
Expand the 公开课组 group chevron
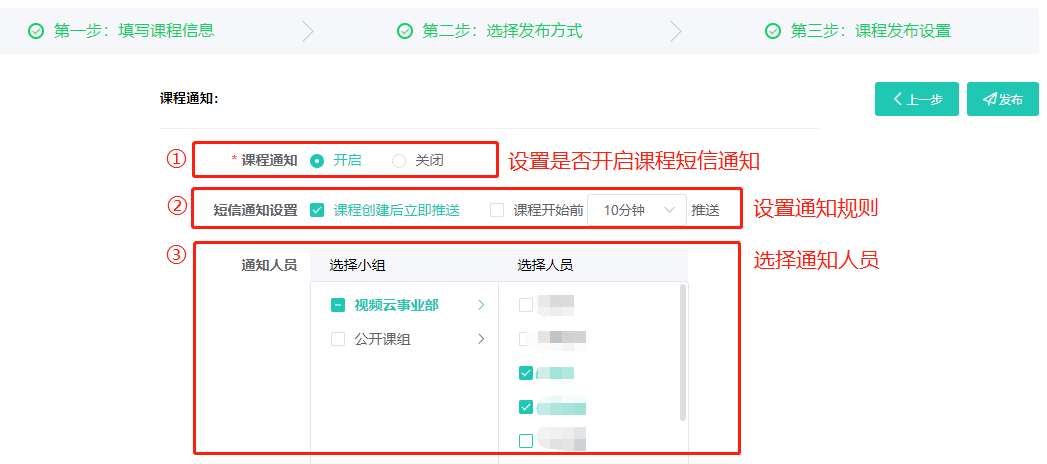click(x=481, y=339)
